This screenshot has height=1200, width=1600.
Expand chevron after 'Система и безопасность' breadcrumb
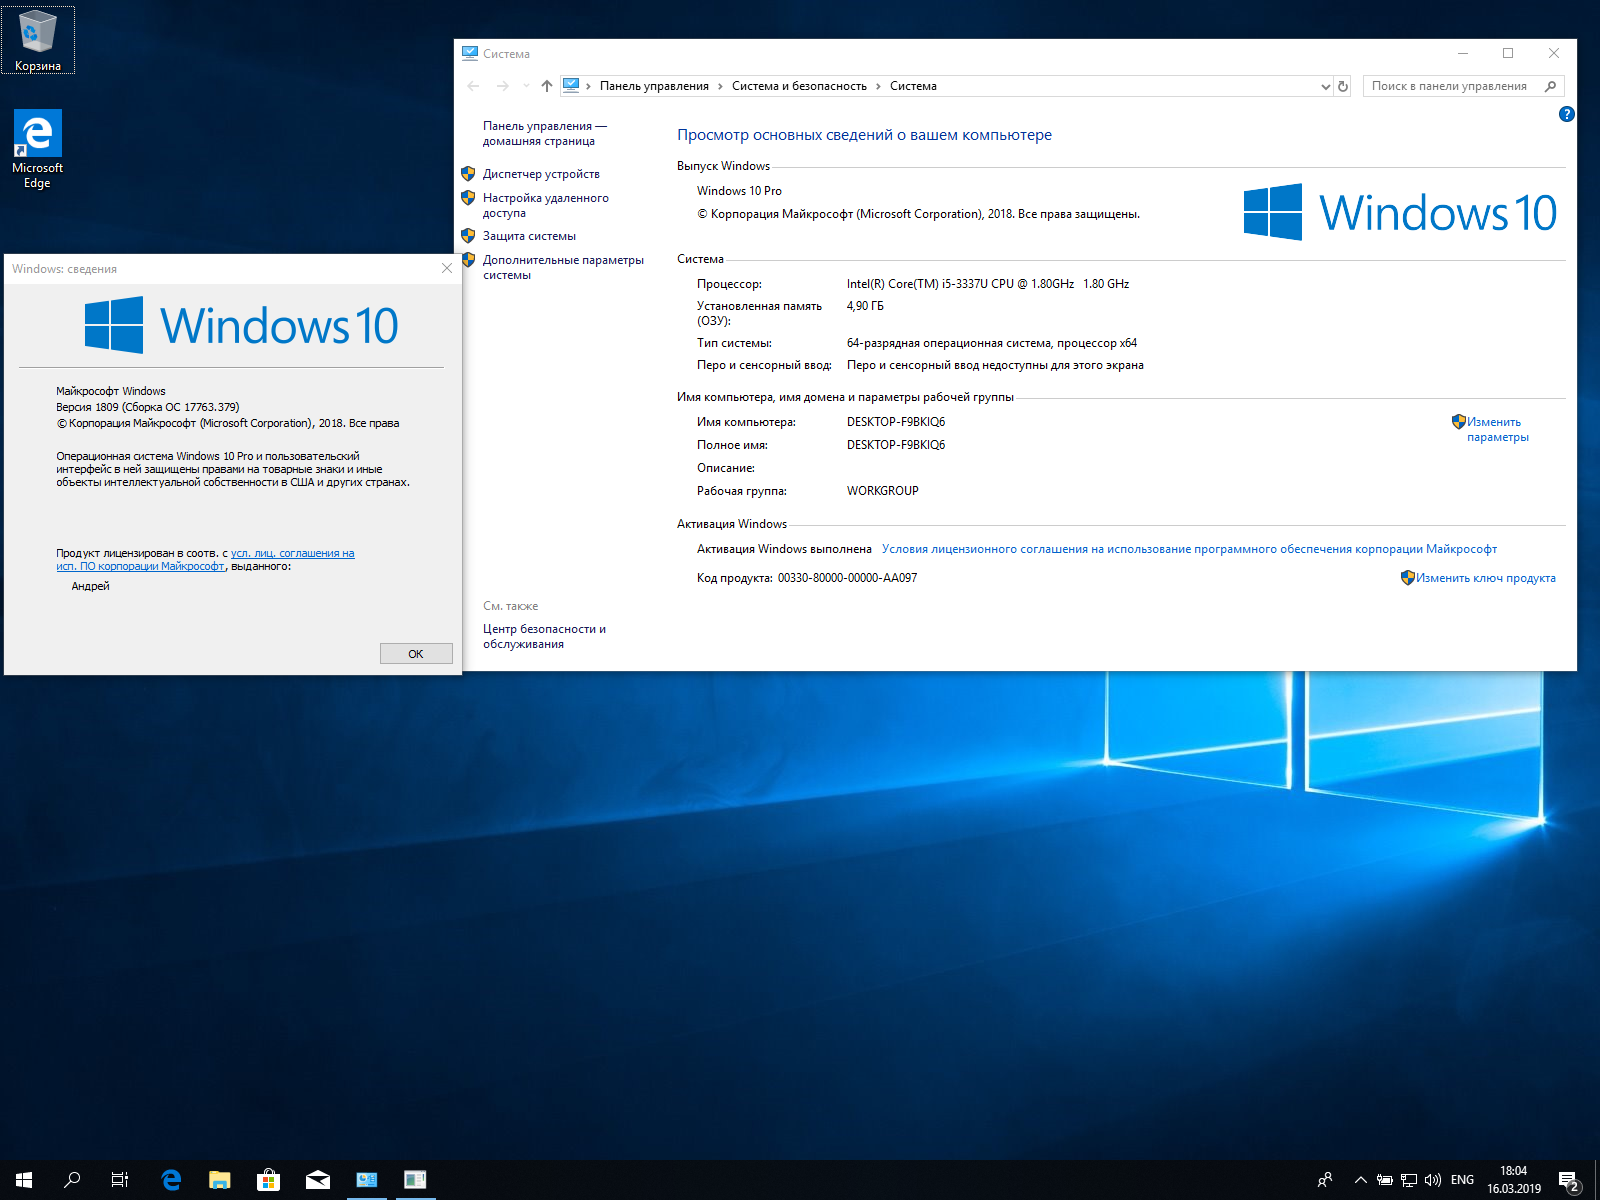click(x=879, y=86)
